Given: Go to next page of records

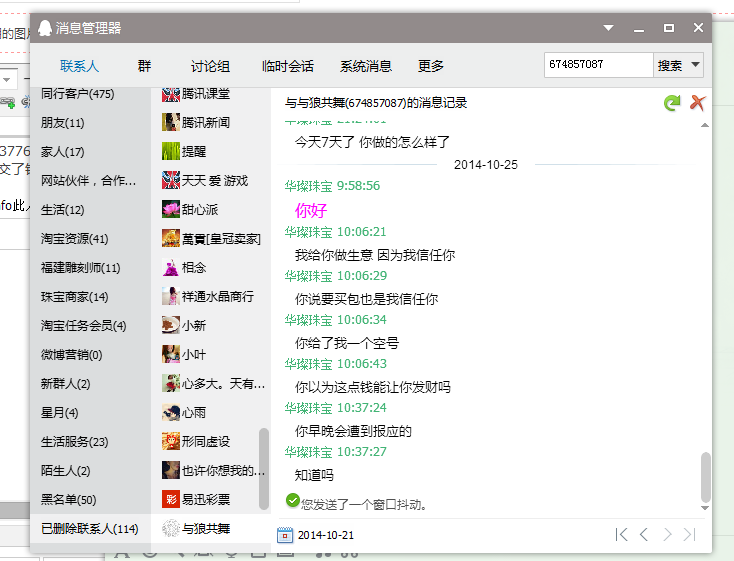Looking at the screenshot, I should (x=668, y=534).
